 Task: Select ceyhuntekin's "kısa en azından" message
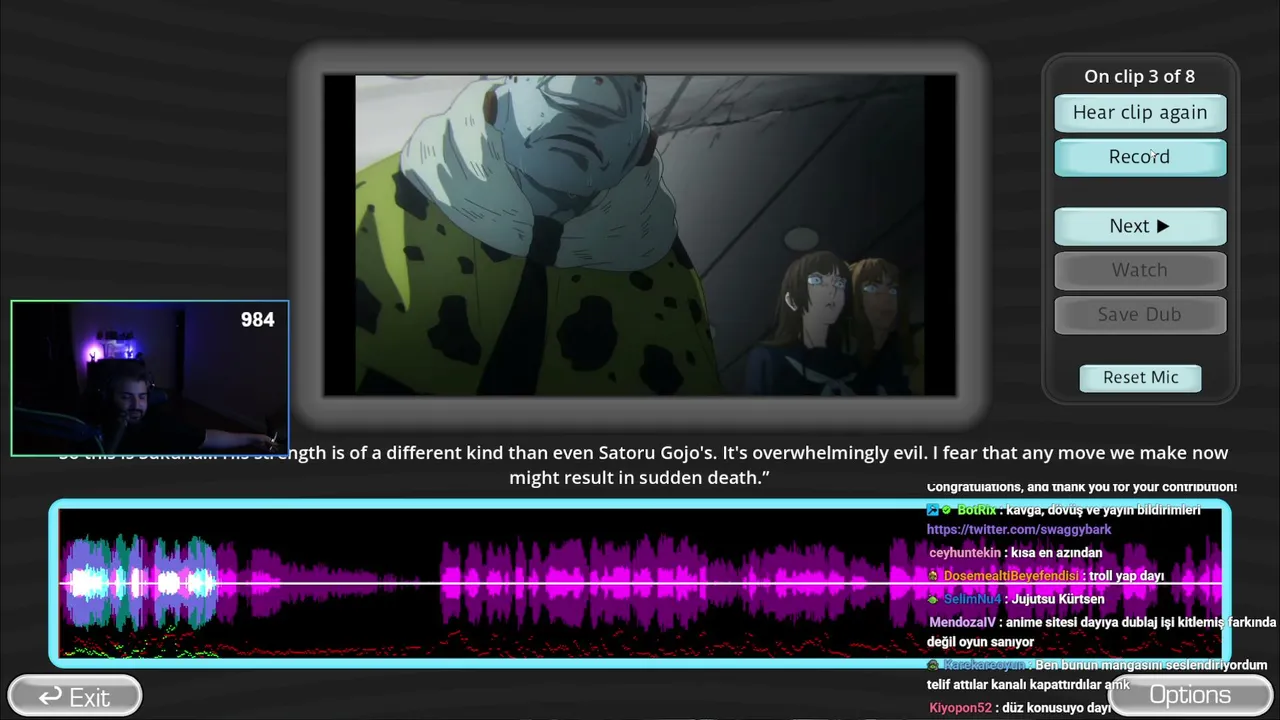coord(1015,552)
